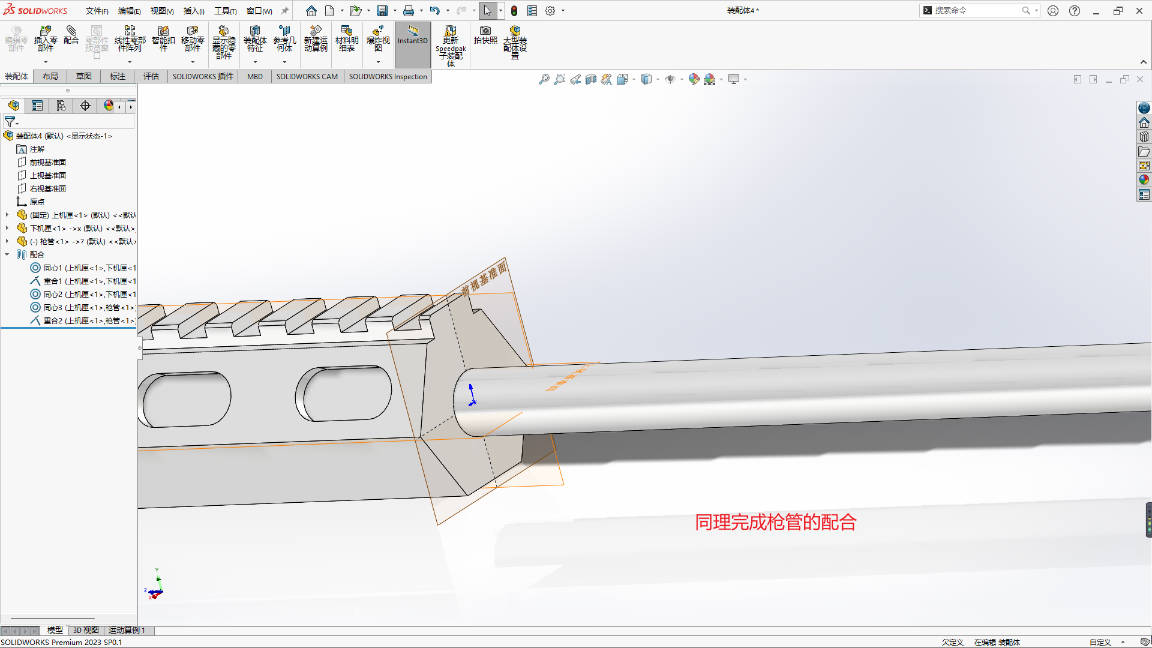The height and width of the screenshot is (648, 1152).
Task: Open Bill of Materials (材料明细表) tool
Action: pyautogui.click(x=346, y=37)
